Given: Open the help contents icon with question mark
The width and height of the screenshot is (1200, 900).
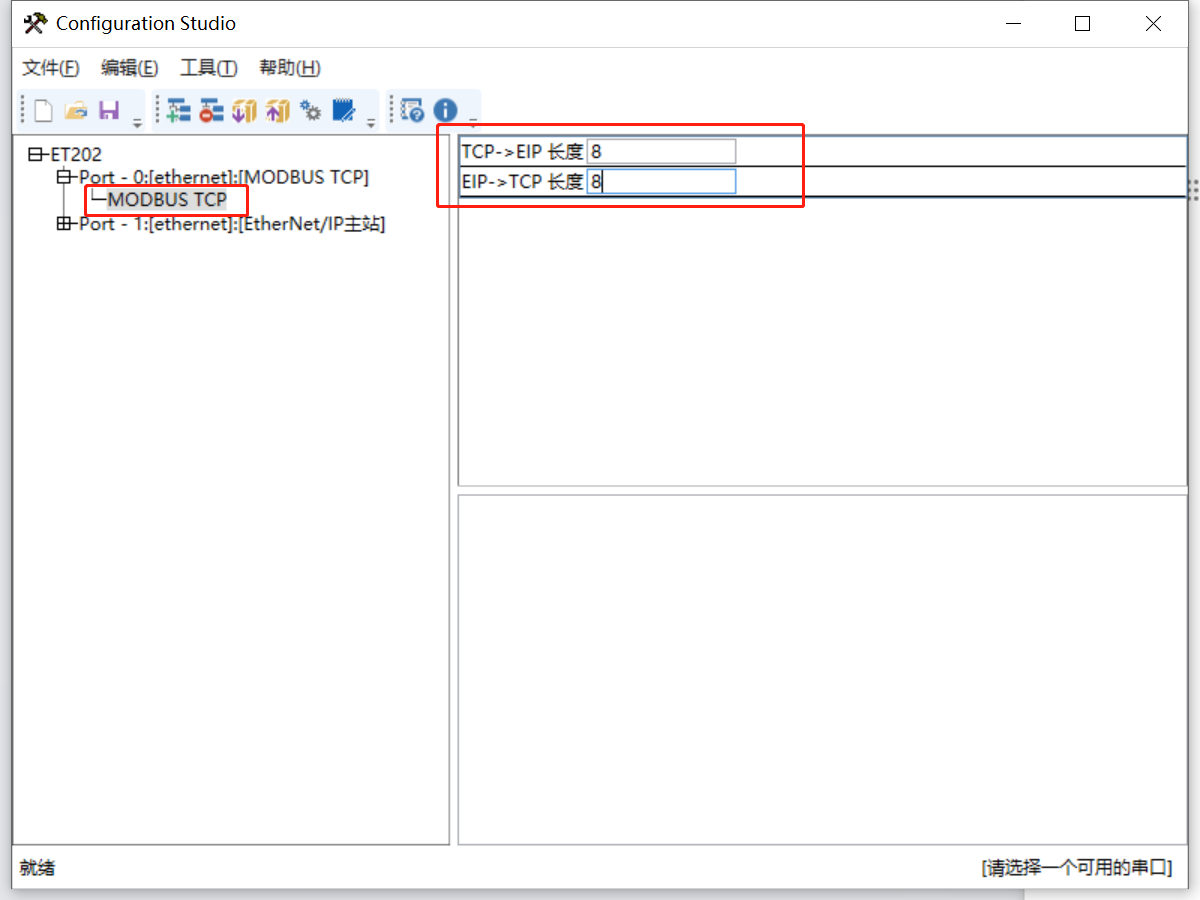Looking at the screenshot, I should (x=413, y=111).
